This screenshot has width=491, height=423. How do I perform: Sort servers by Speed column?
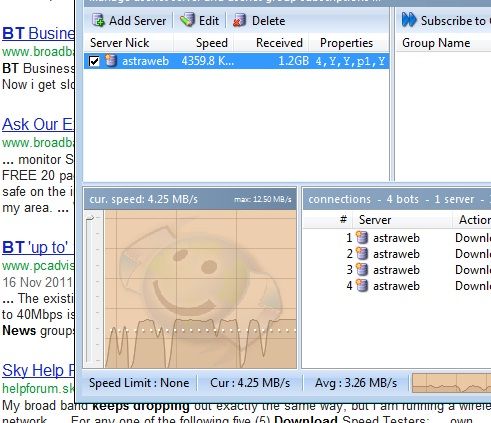(203, 43)
